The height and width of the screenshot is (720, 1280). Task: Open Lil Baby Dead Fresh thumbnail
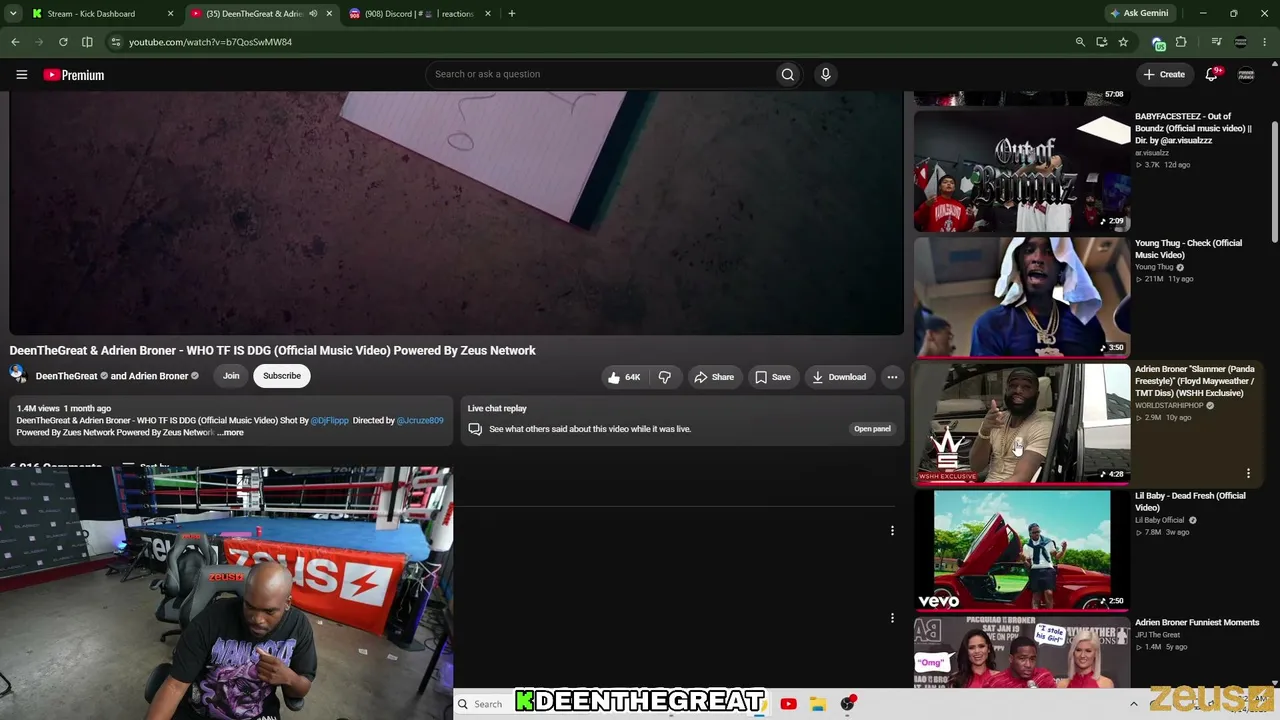point(1021,550)
